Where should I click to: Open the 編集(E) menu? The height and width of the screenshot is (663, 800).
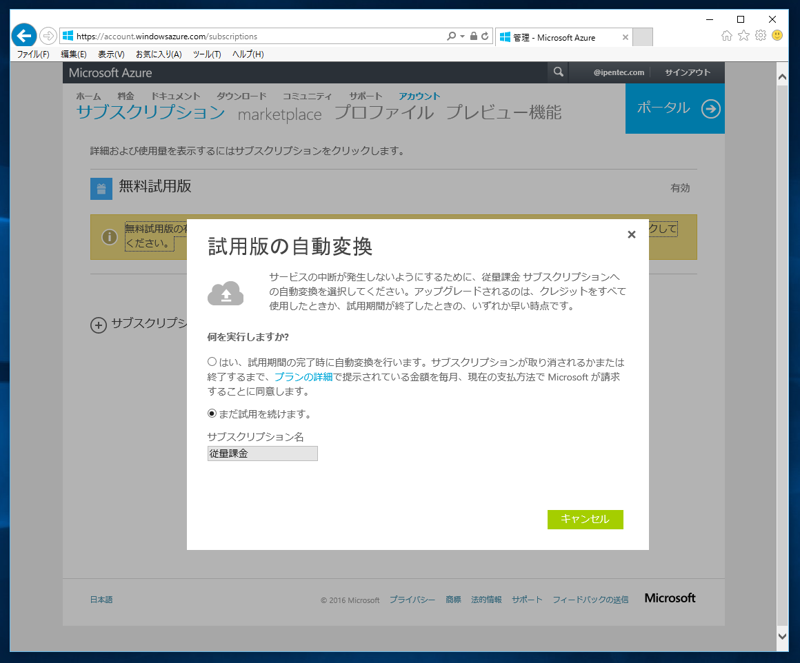[73, 54]
